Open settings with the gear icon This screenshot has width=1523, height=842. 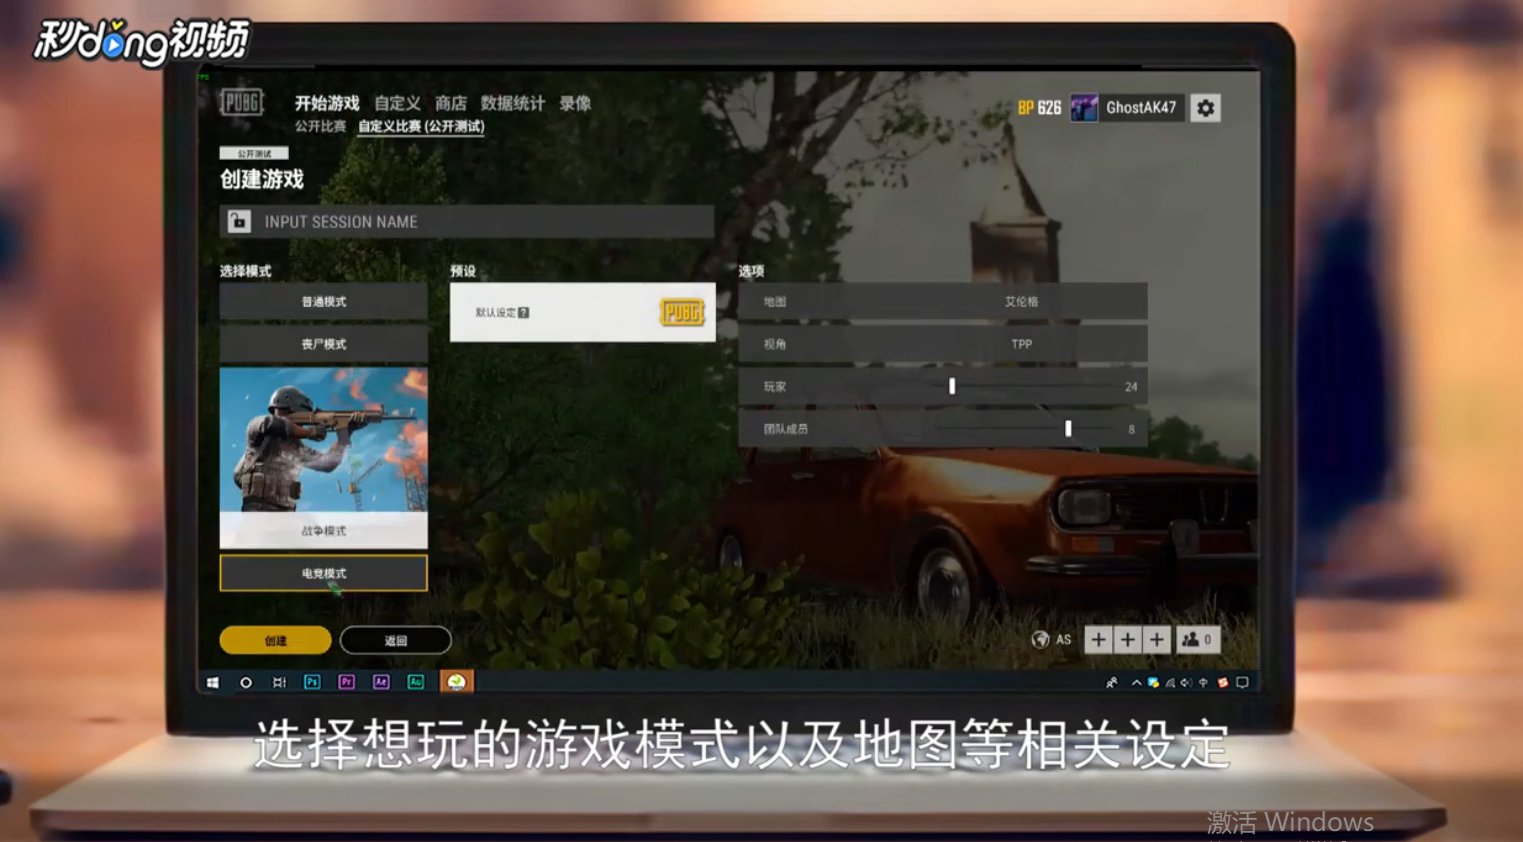point(1205,107)
